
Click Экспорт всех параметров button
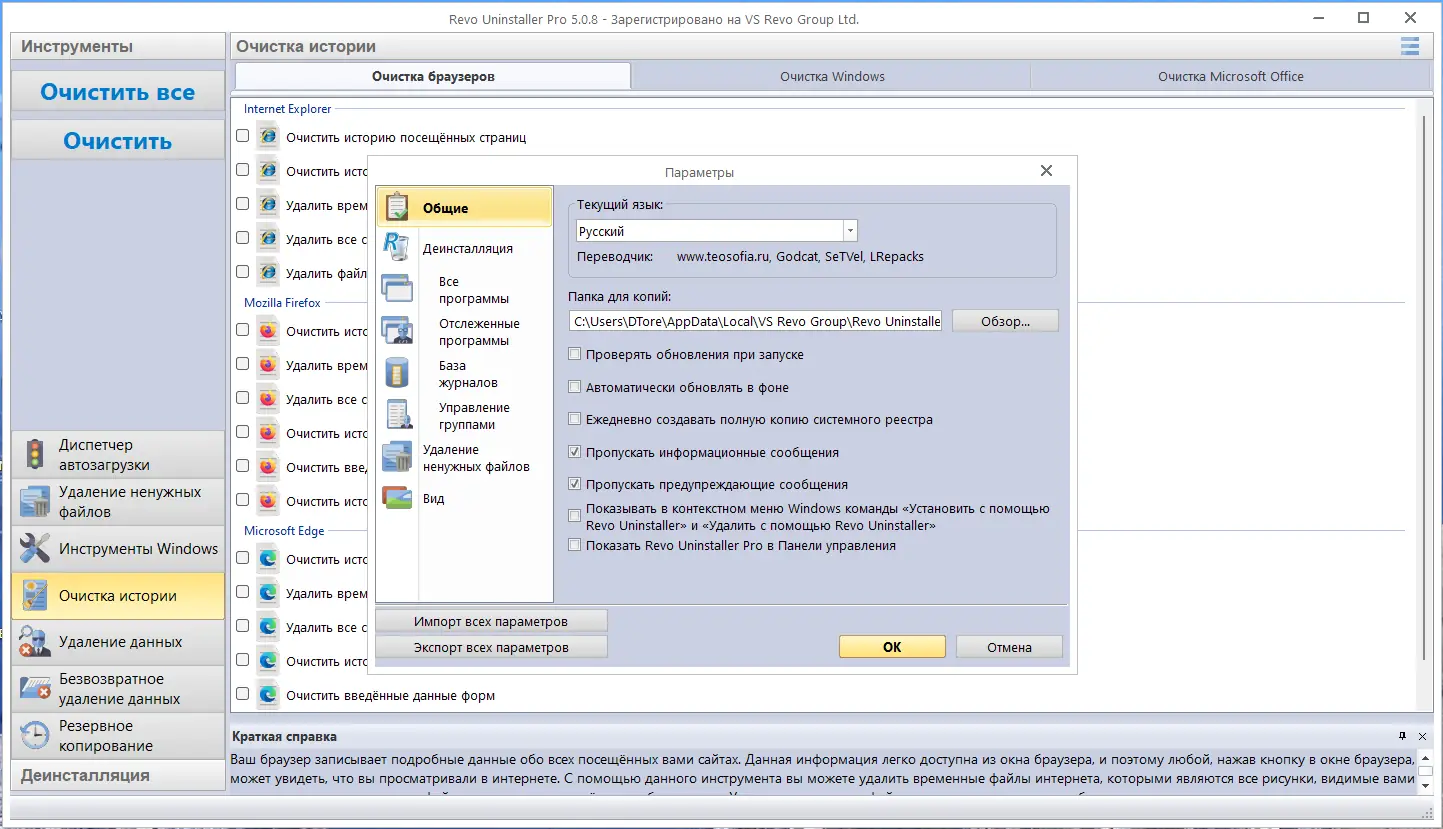[491, 647]
